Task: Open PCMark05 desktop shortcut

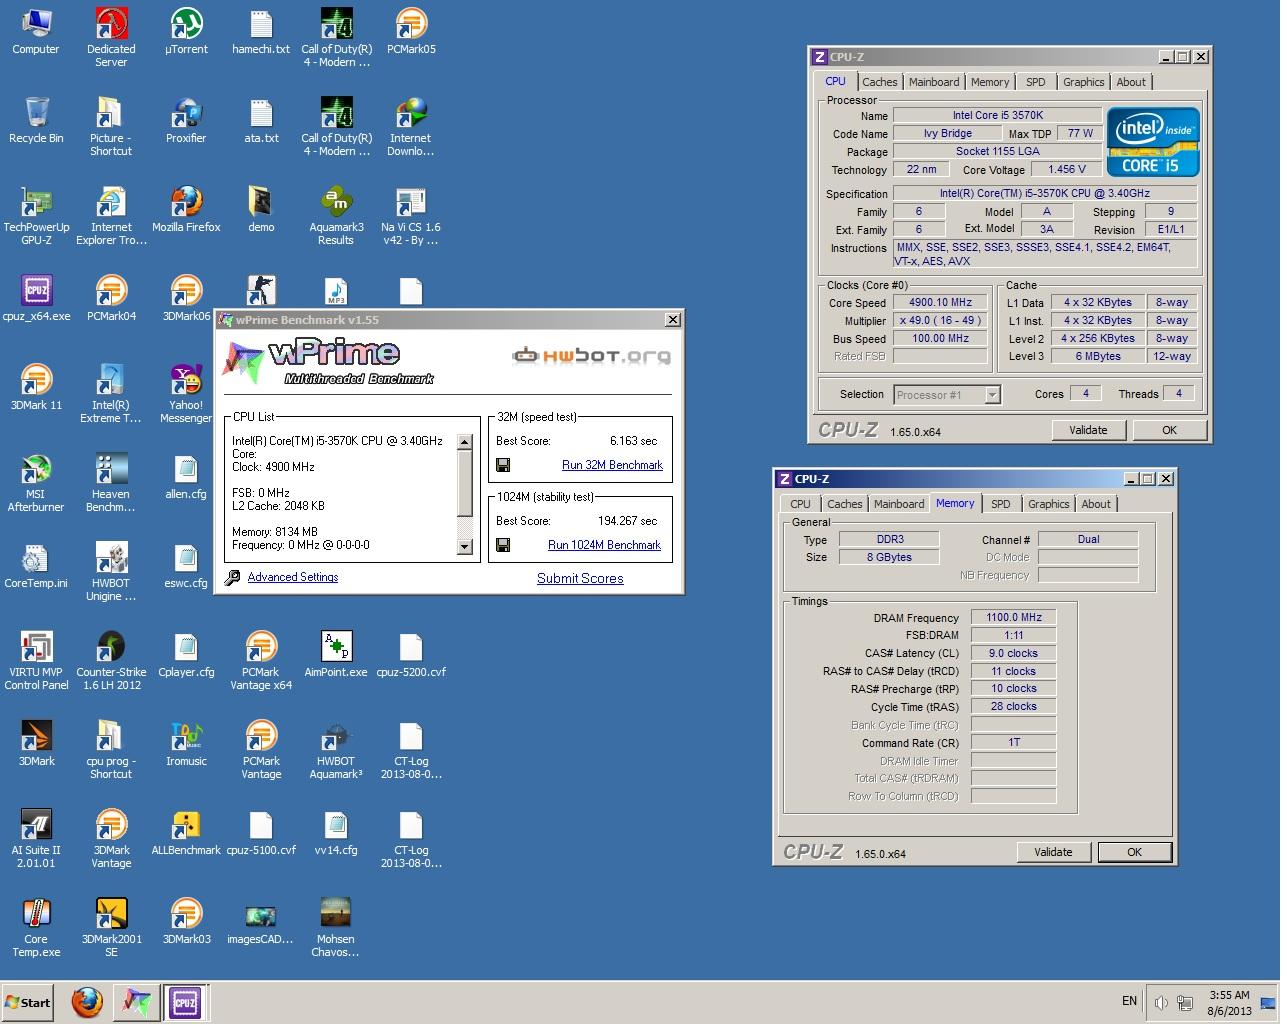Action: (411, 31)
